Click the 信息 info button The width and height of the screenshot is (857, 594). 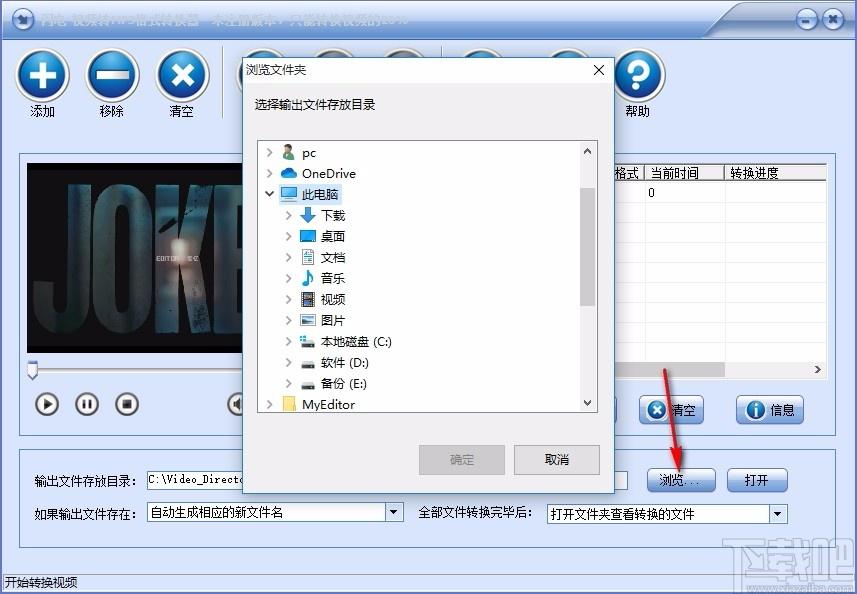coord(770,410)
